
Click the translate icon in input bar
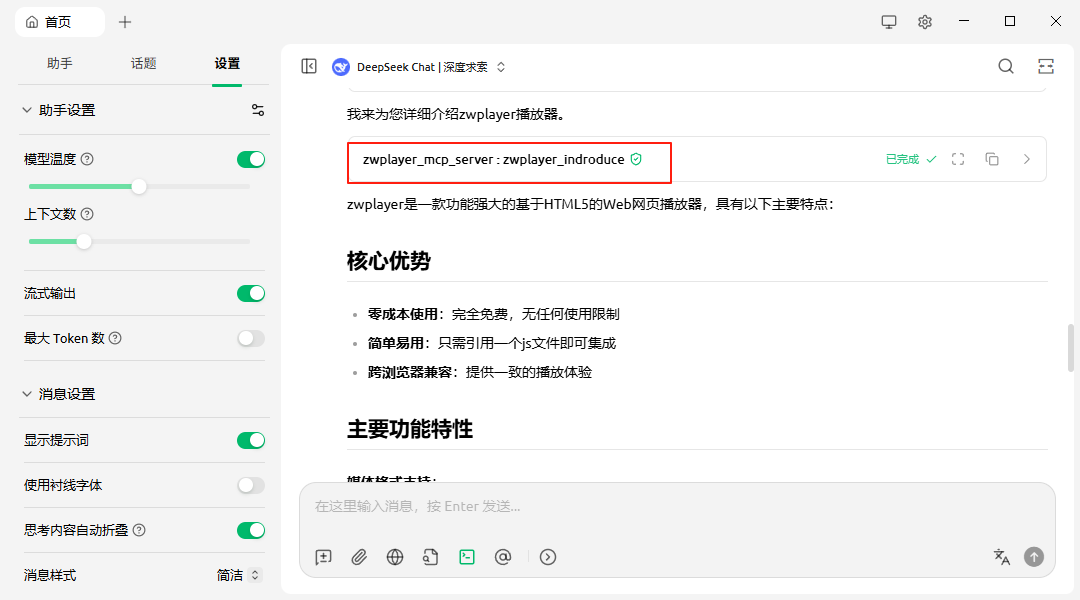click(x=1001, y=557)
